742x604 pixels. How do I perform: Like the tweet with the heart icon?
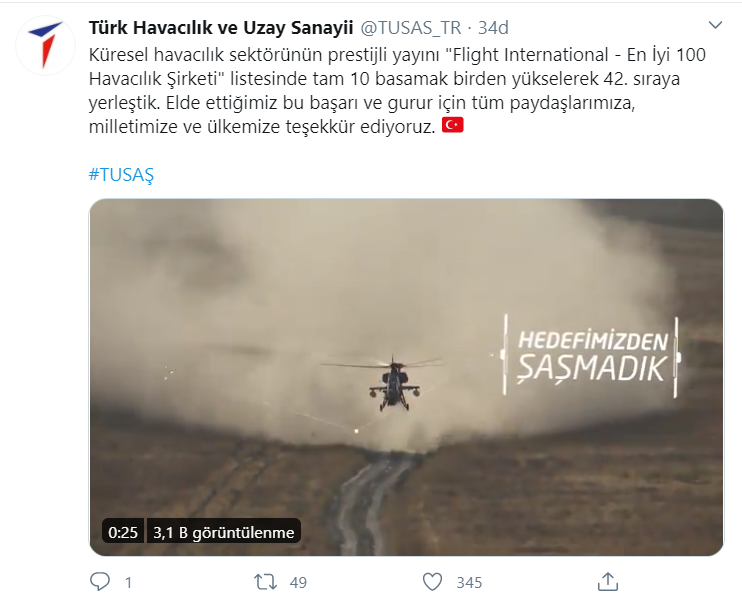tap(432, 582)
